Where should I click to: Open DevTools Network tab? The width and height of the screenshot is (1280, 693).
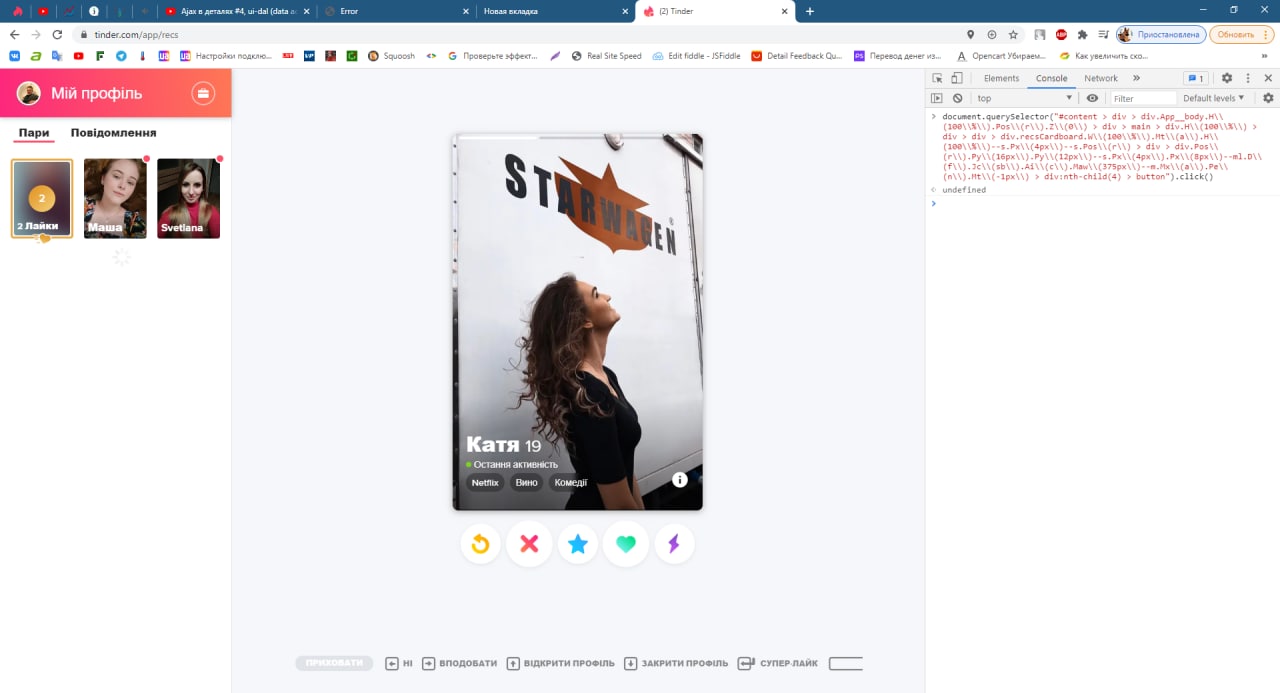[x=1101, y=78]
